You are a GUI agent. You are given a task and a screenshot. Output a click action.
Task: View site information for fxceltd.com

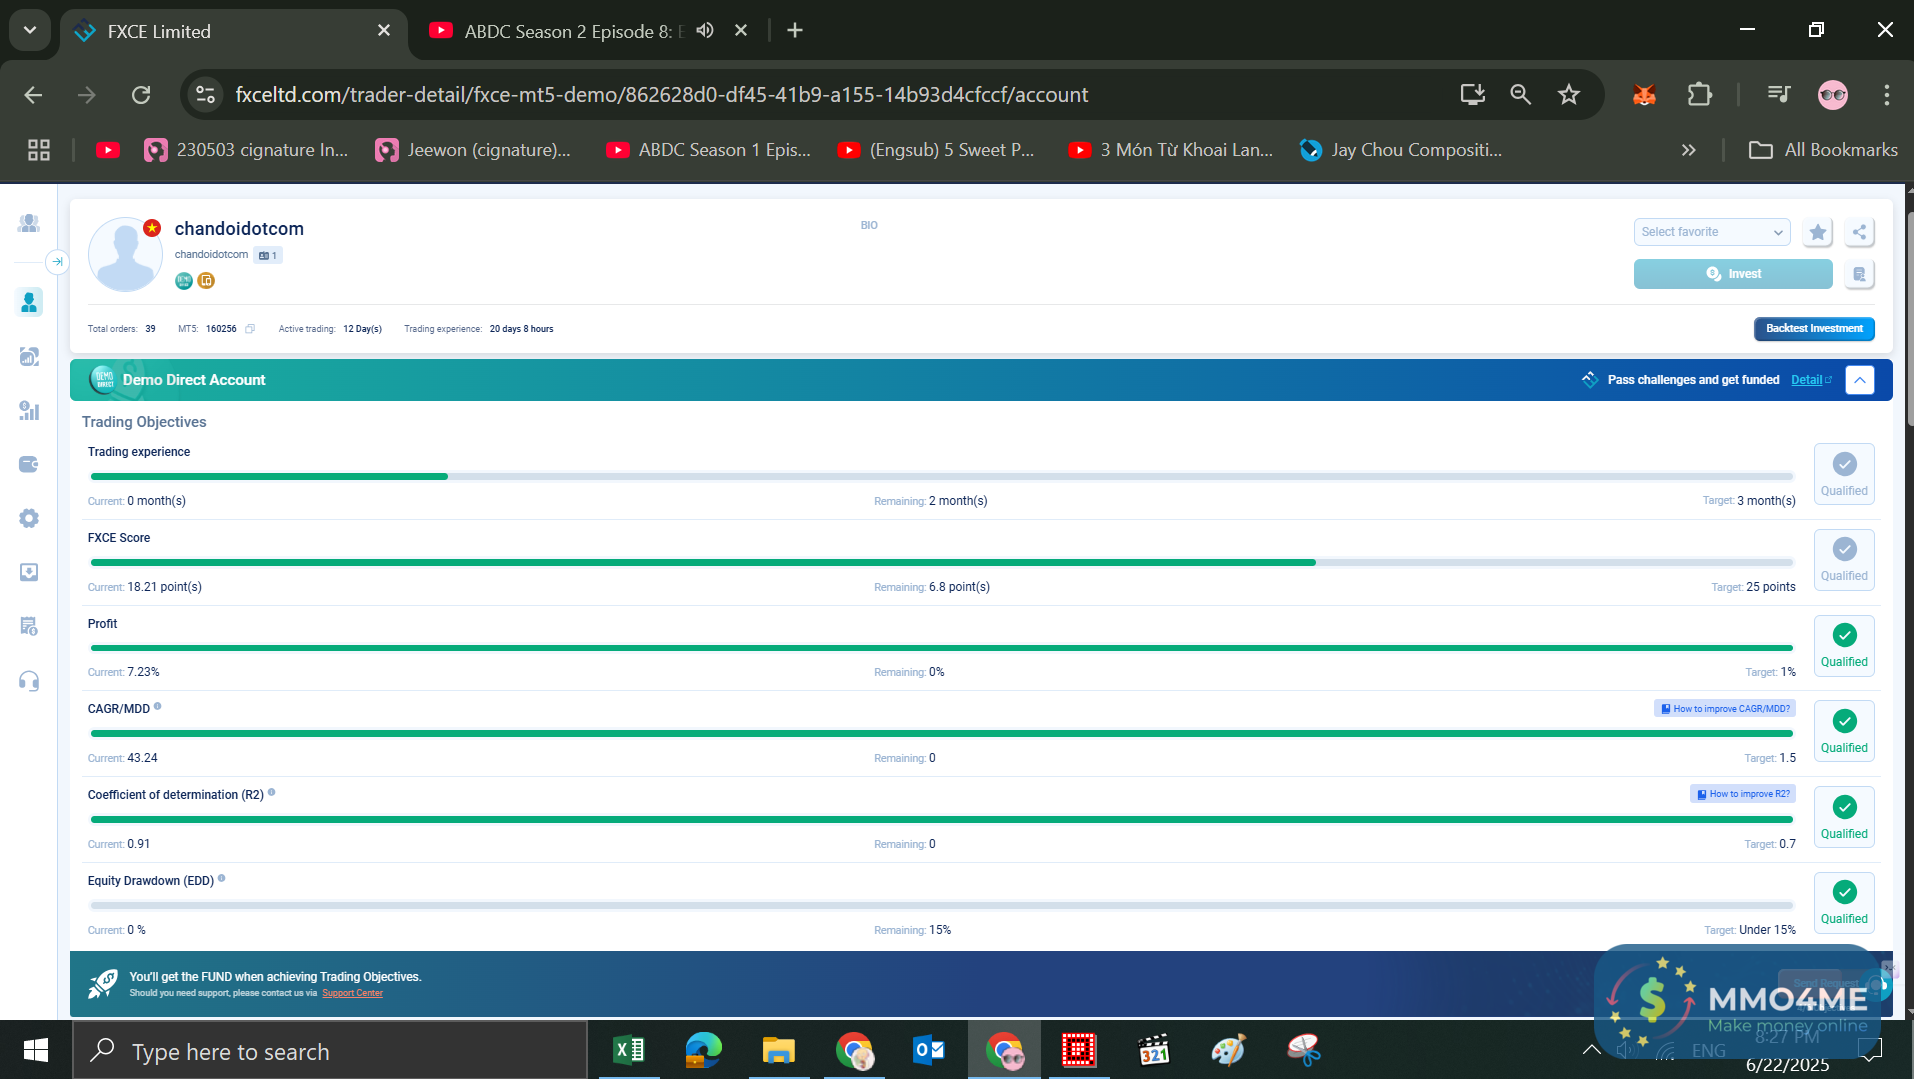point(205,95)
